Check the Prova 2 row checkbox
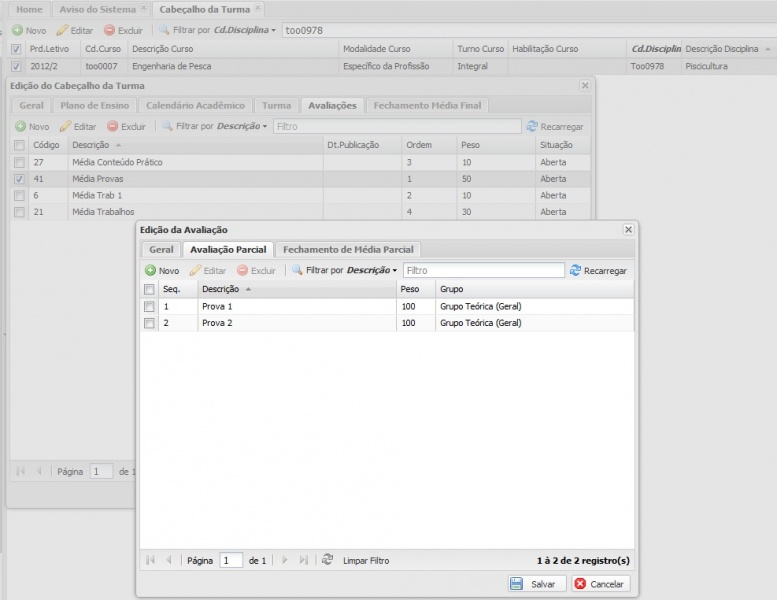 click(x=149, y=323)
